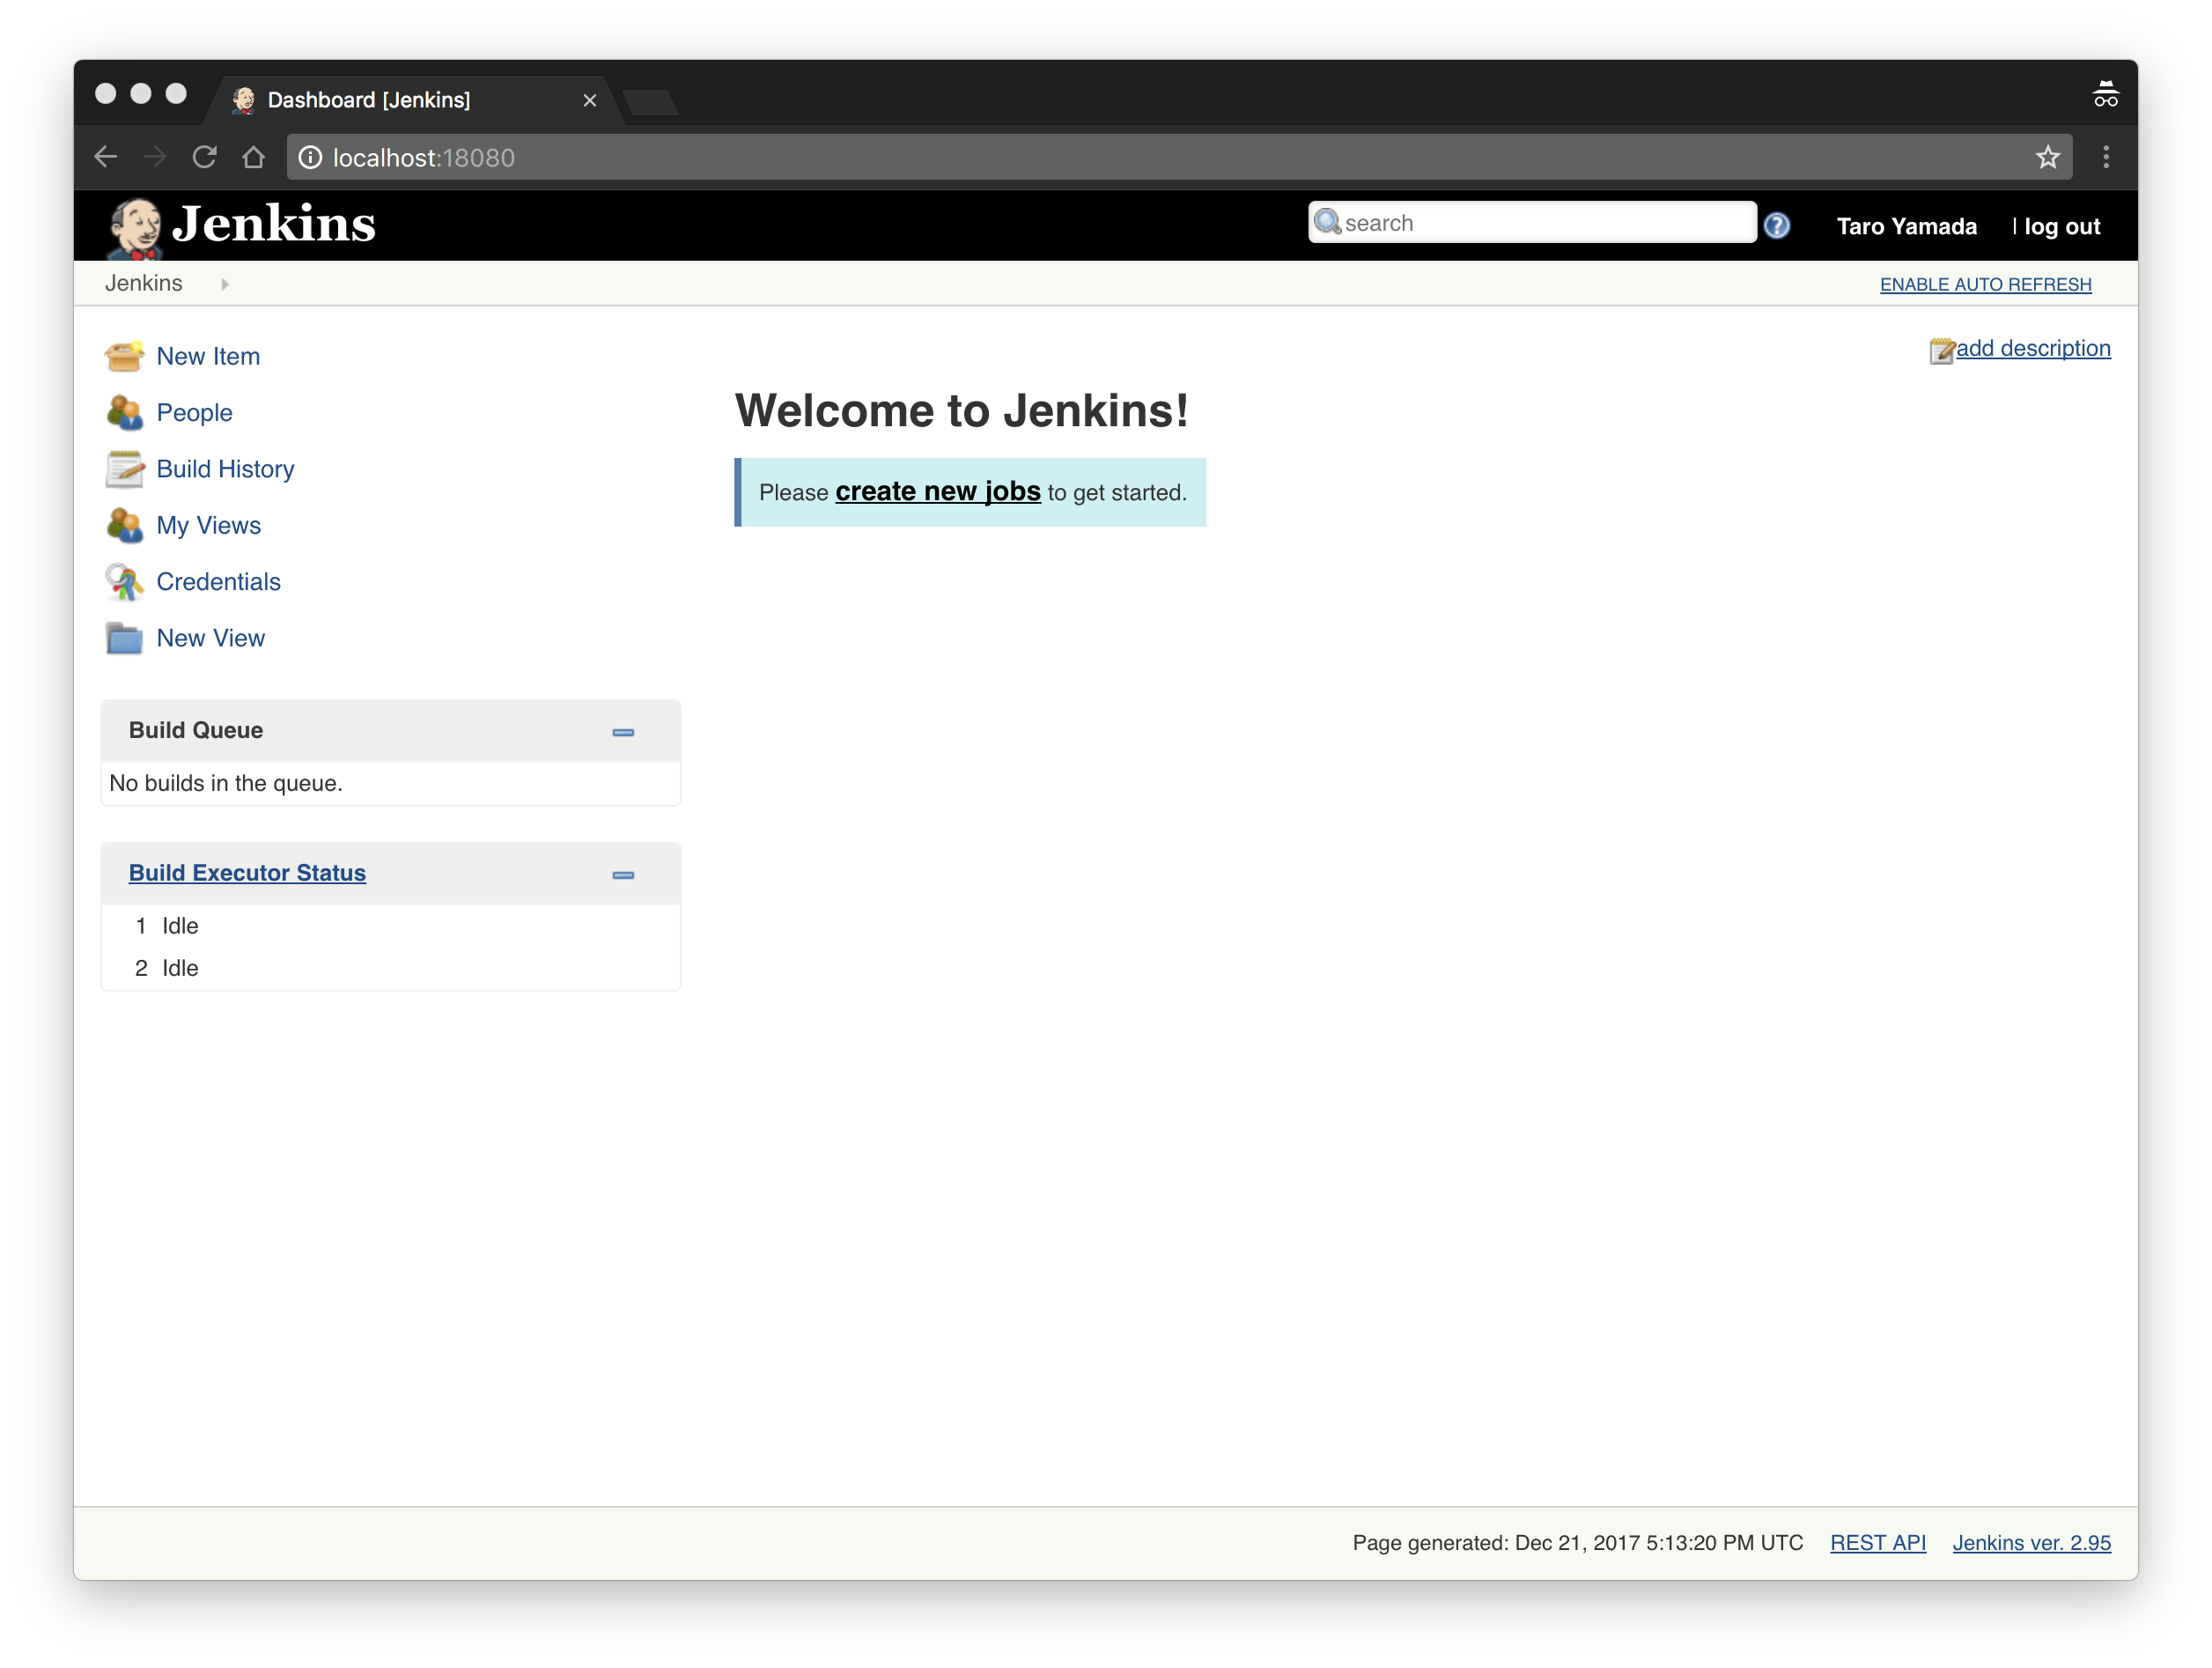The width and height of the screenshot is (2212, 1668).
Task: Click the create new jobs link
Action: click(937, 492)
